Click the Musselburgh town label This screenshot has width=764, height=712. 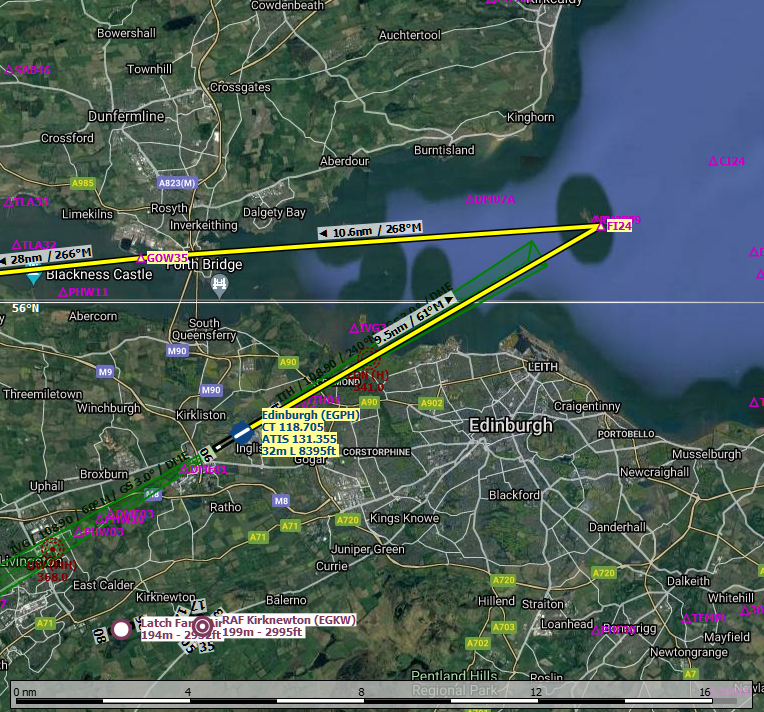point(707,454)
